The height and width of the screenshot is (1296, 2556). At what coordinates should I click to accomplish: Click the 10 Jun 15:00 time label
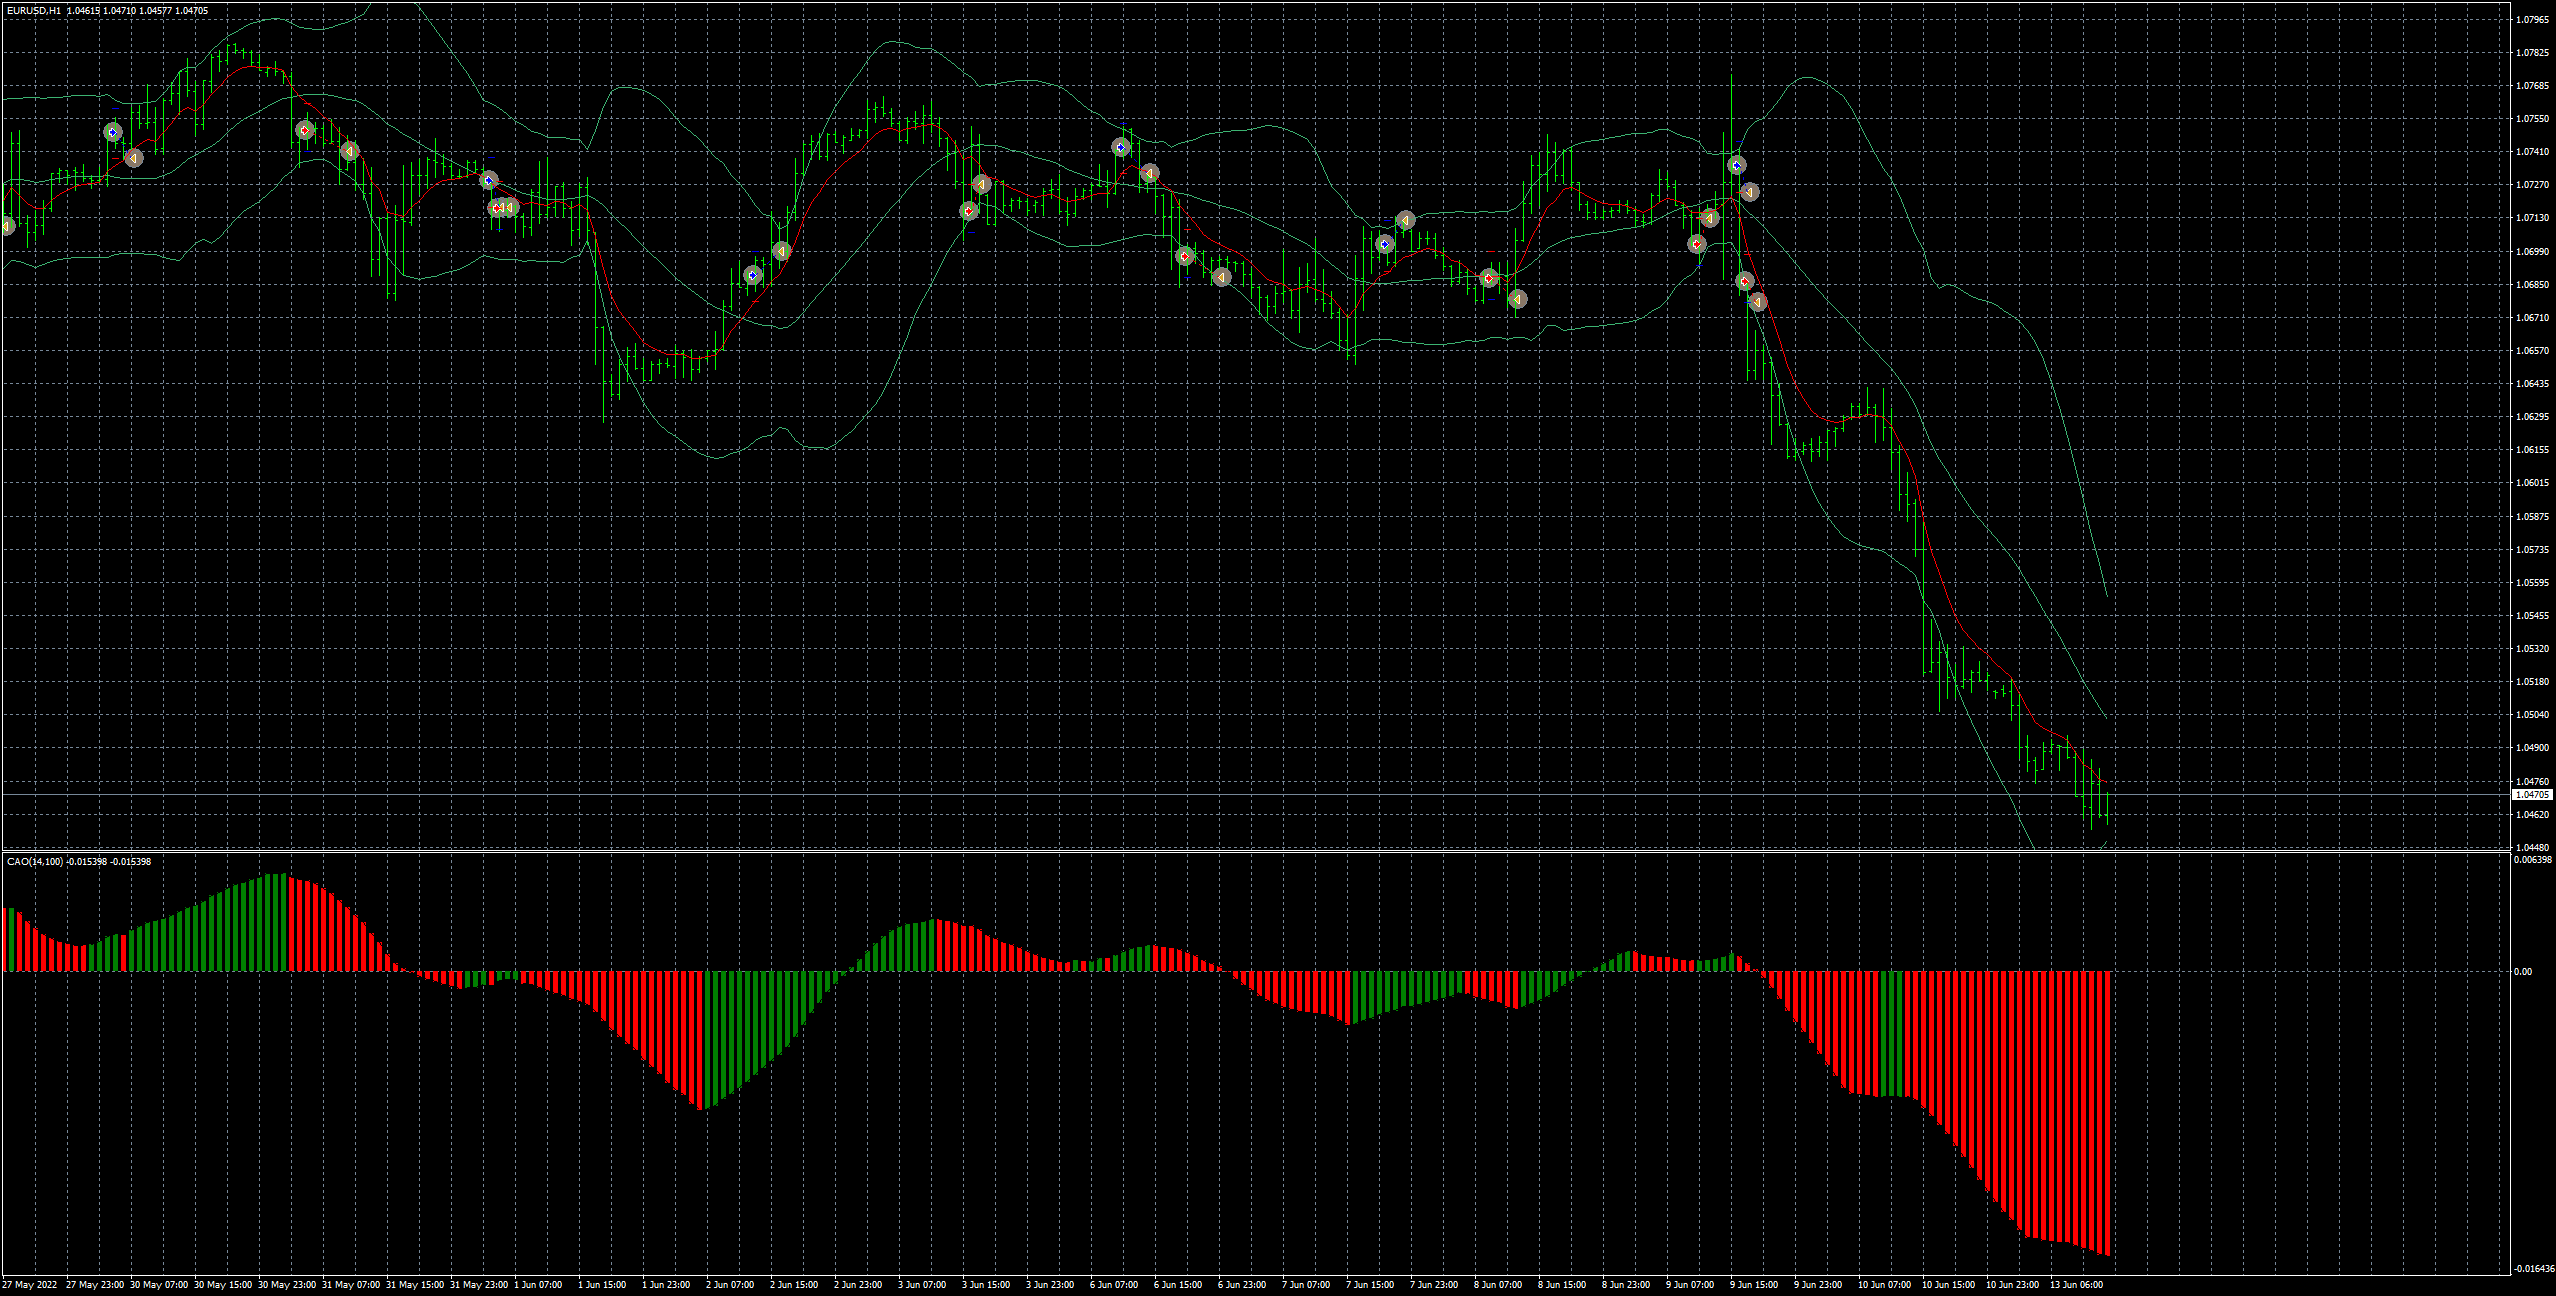1949,1285
